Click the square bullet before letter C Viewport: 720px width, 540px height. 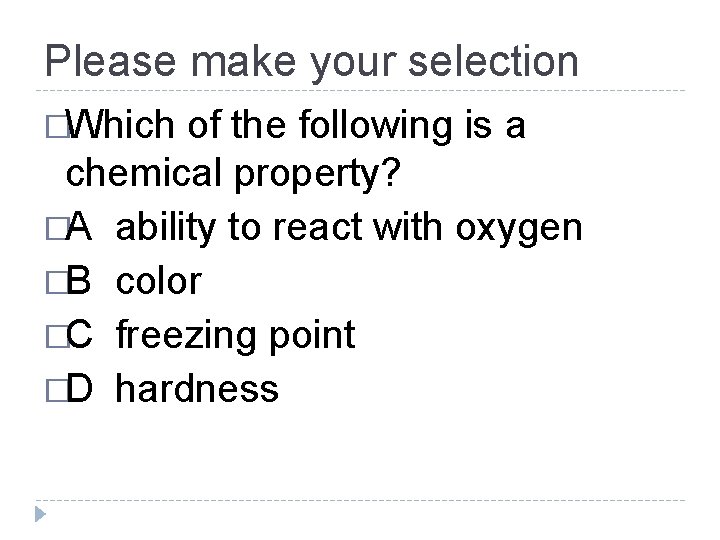[x=53, y=335]
